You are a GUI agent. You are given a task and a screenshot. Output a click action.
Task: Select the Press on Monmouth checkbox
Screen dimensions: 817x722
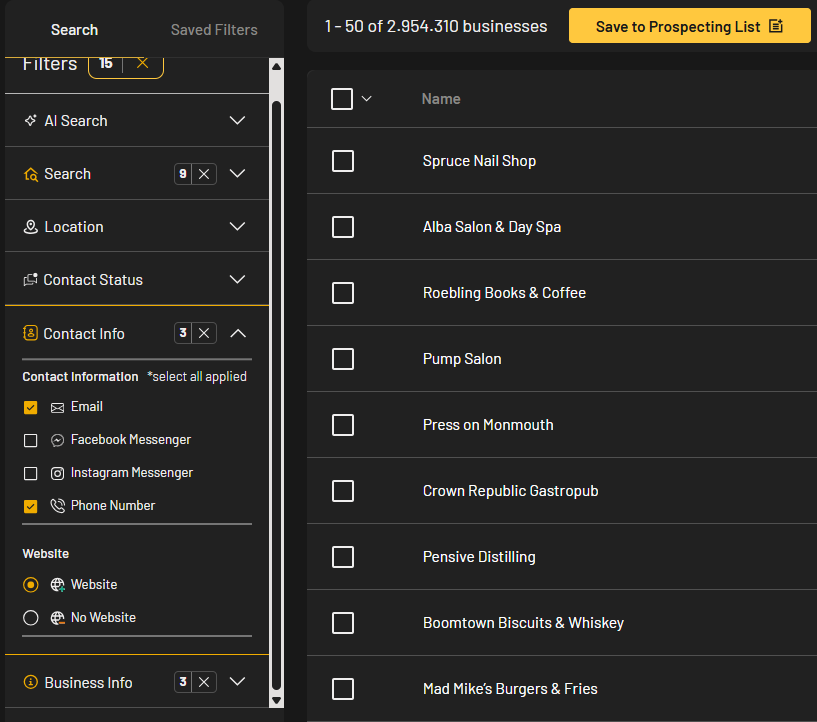pos(343,425)
